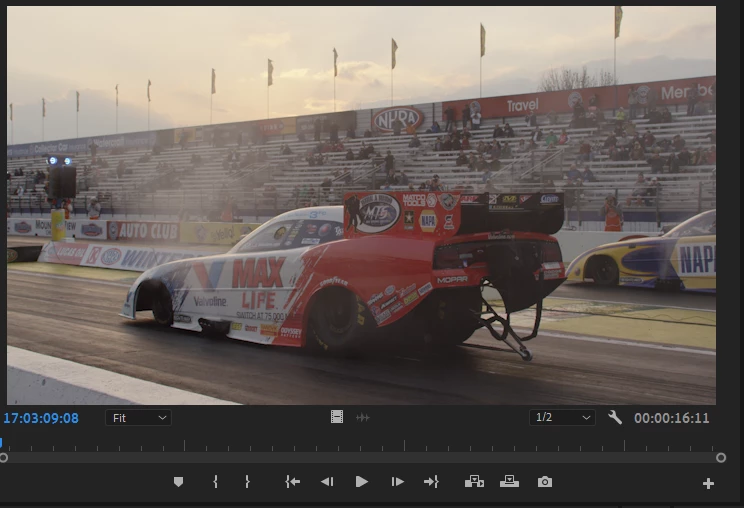744x508 pixels.
Task: Click the blue playhead timecode 17:03:09:08
Action: click(41, 418)
